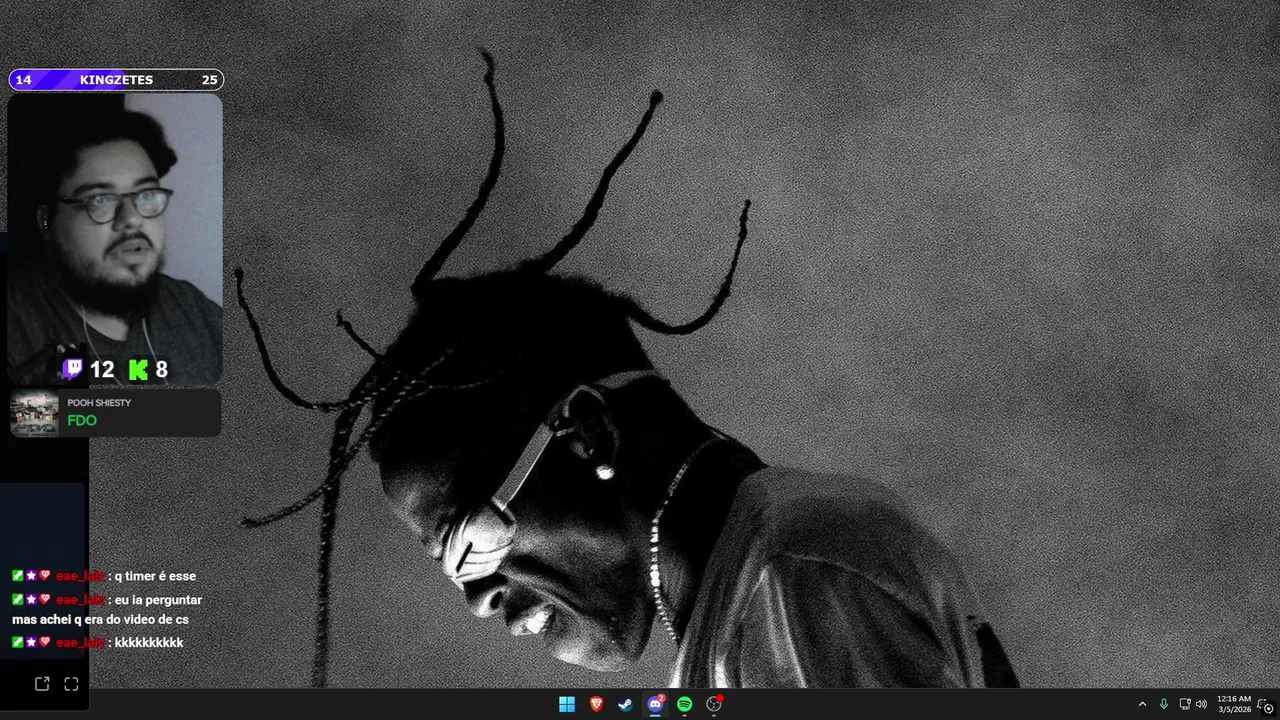Open the notification center icon
Screen dimensions: 1280x720
(1265, 705)
